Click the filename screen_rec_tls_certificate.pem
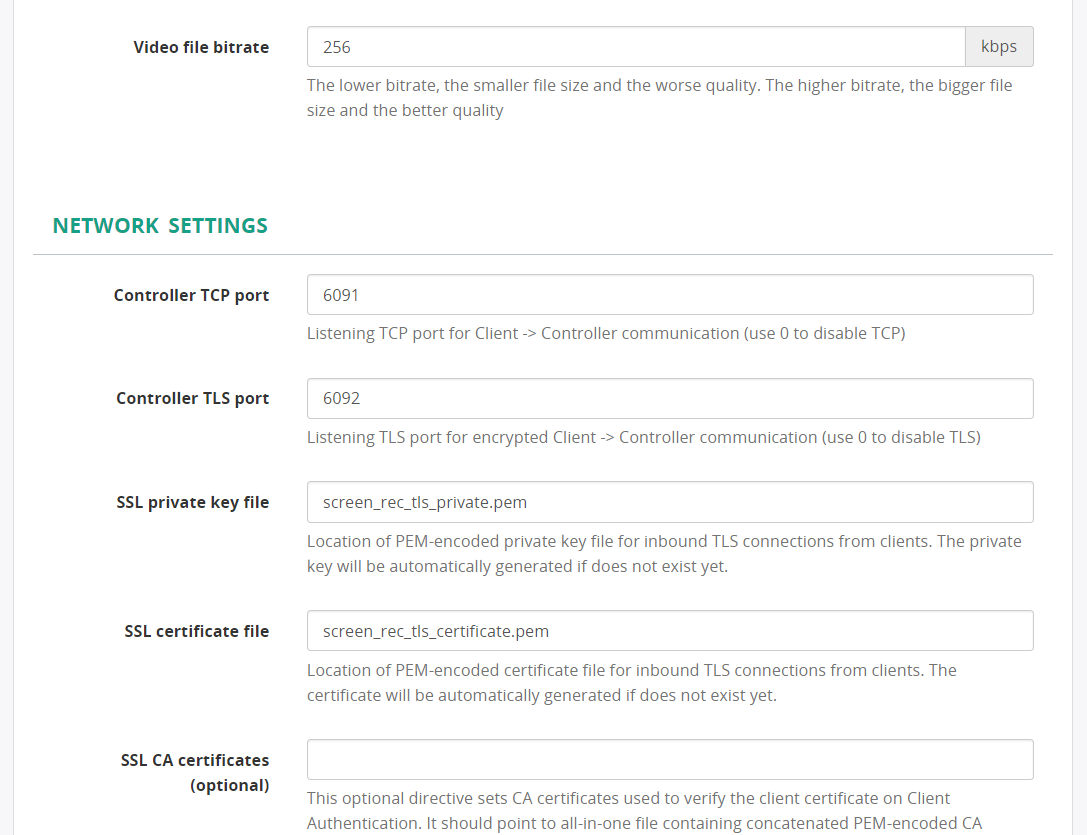This screenshot has height=835, width=1087. tap(434, 631)
